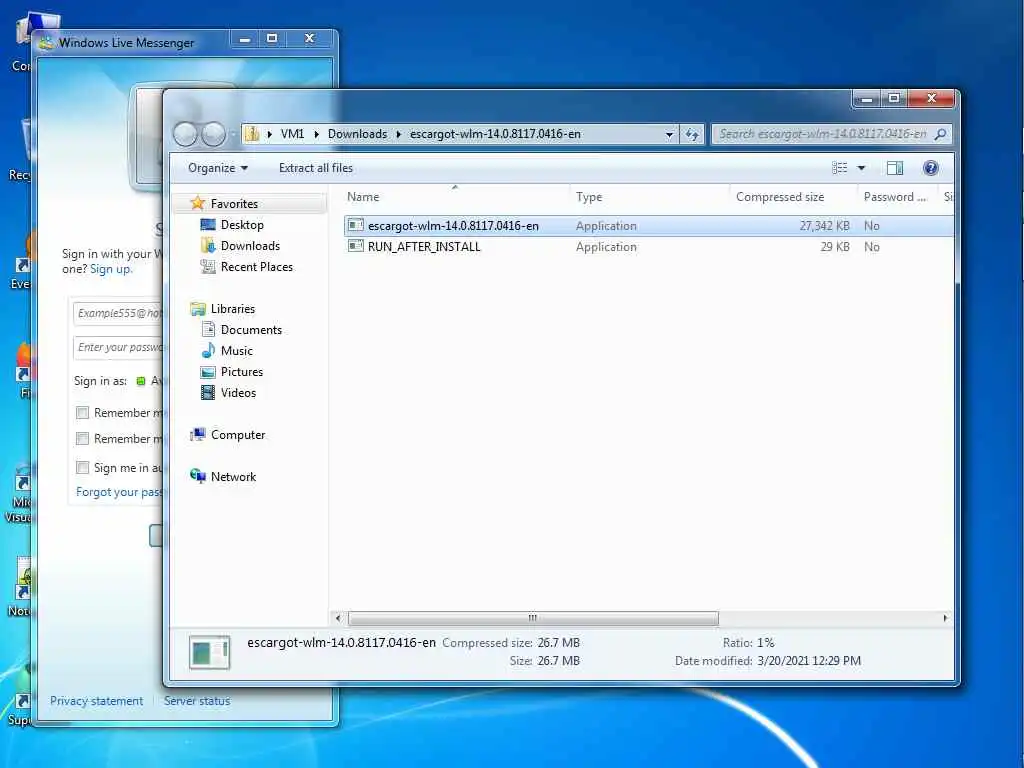Open the Sign in as status dropdown
This screenshot has width=1024, height=768.
coord(150,381)
